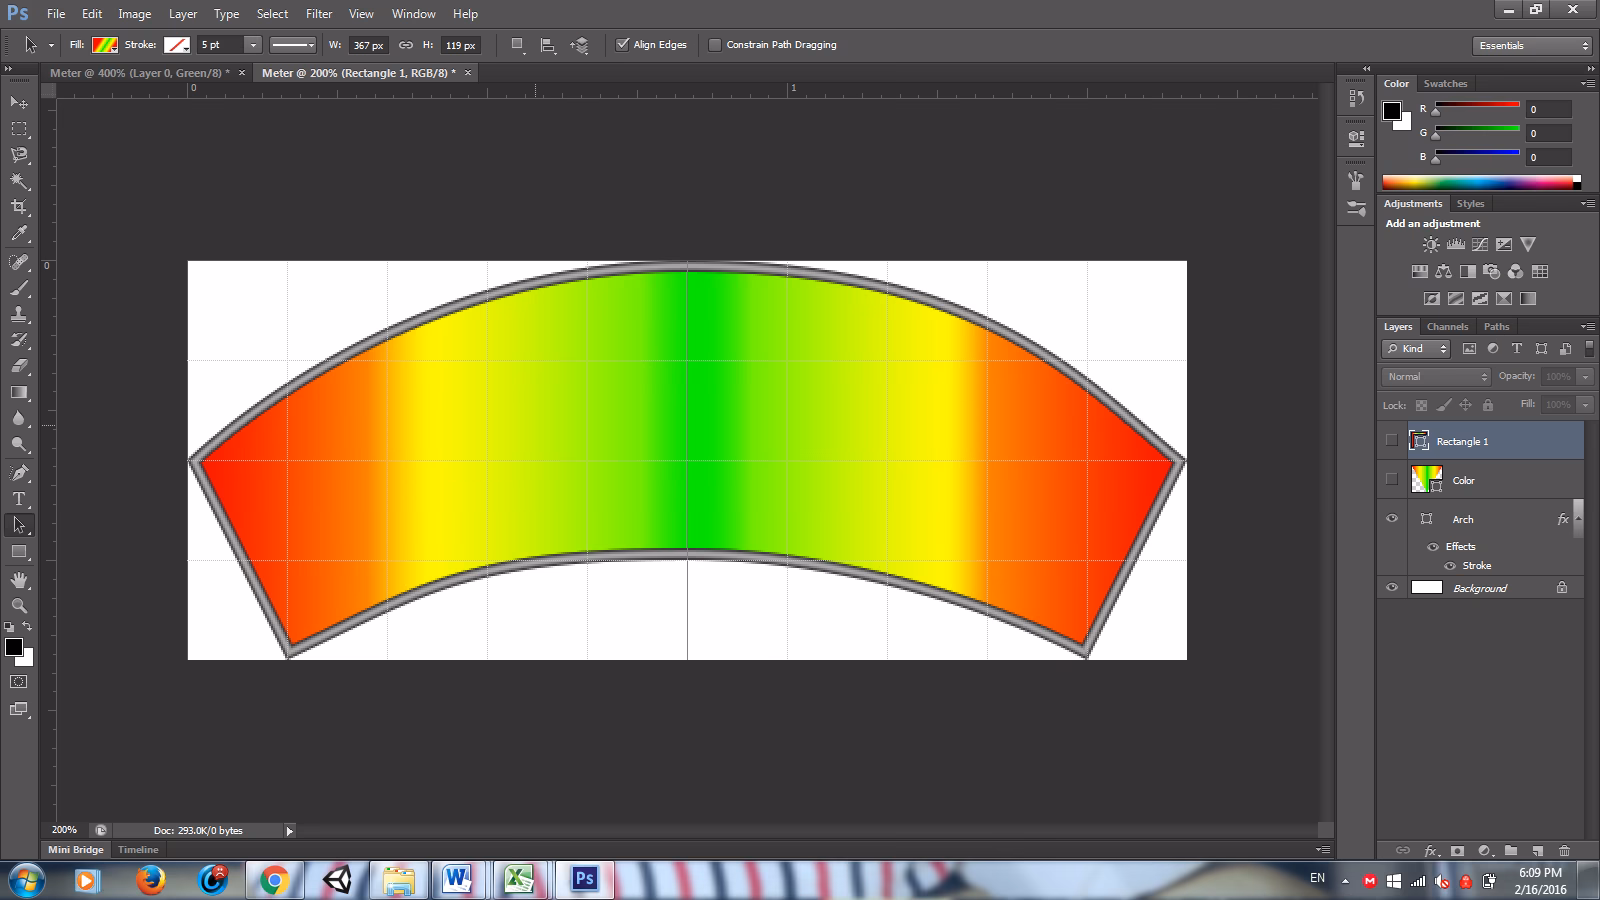Click the Add layer style fx icon
1600x900 pixels.
[1430, 851]
